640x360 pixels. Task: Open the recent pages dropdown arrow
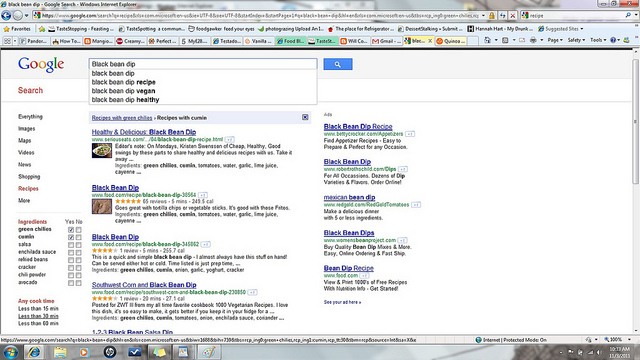click(x=27, y=16)
